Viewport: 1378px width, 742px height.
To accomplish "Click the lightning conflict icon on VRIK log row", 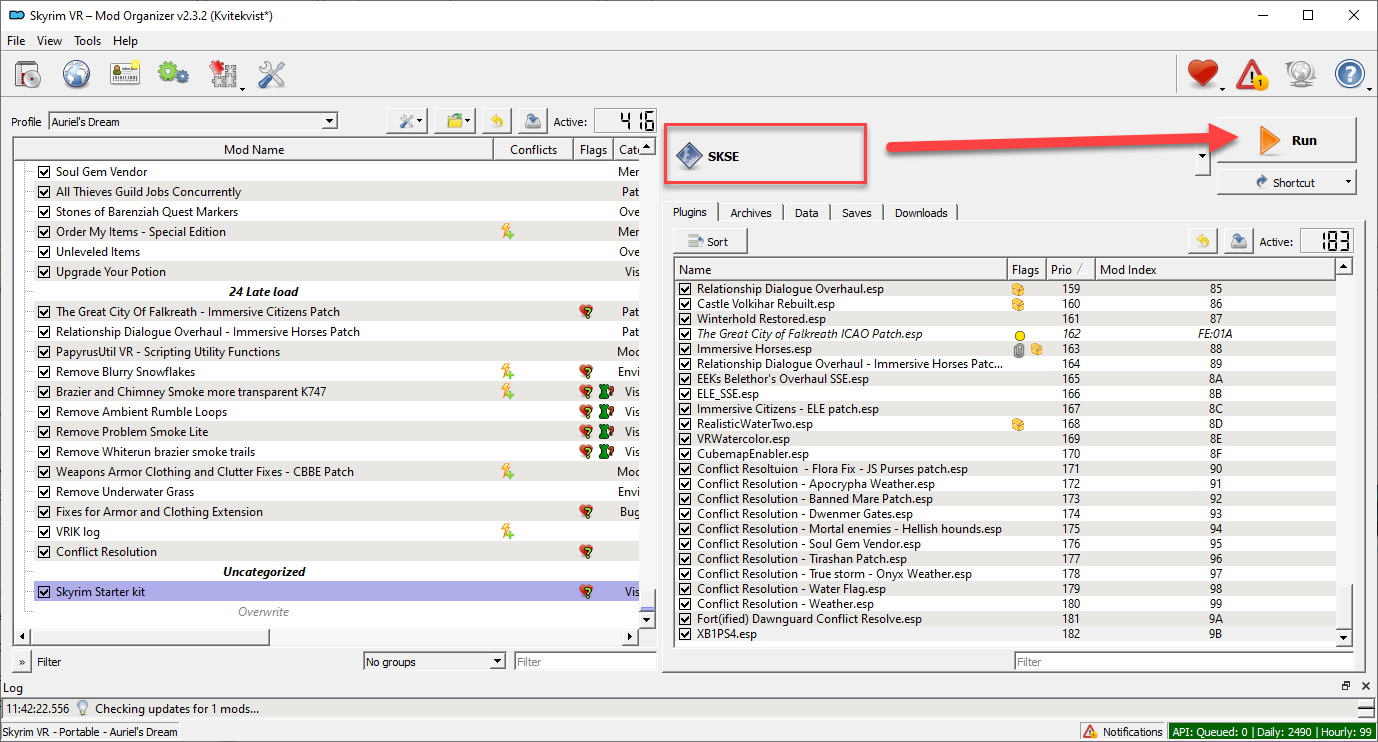I will (508, 532).
